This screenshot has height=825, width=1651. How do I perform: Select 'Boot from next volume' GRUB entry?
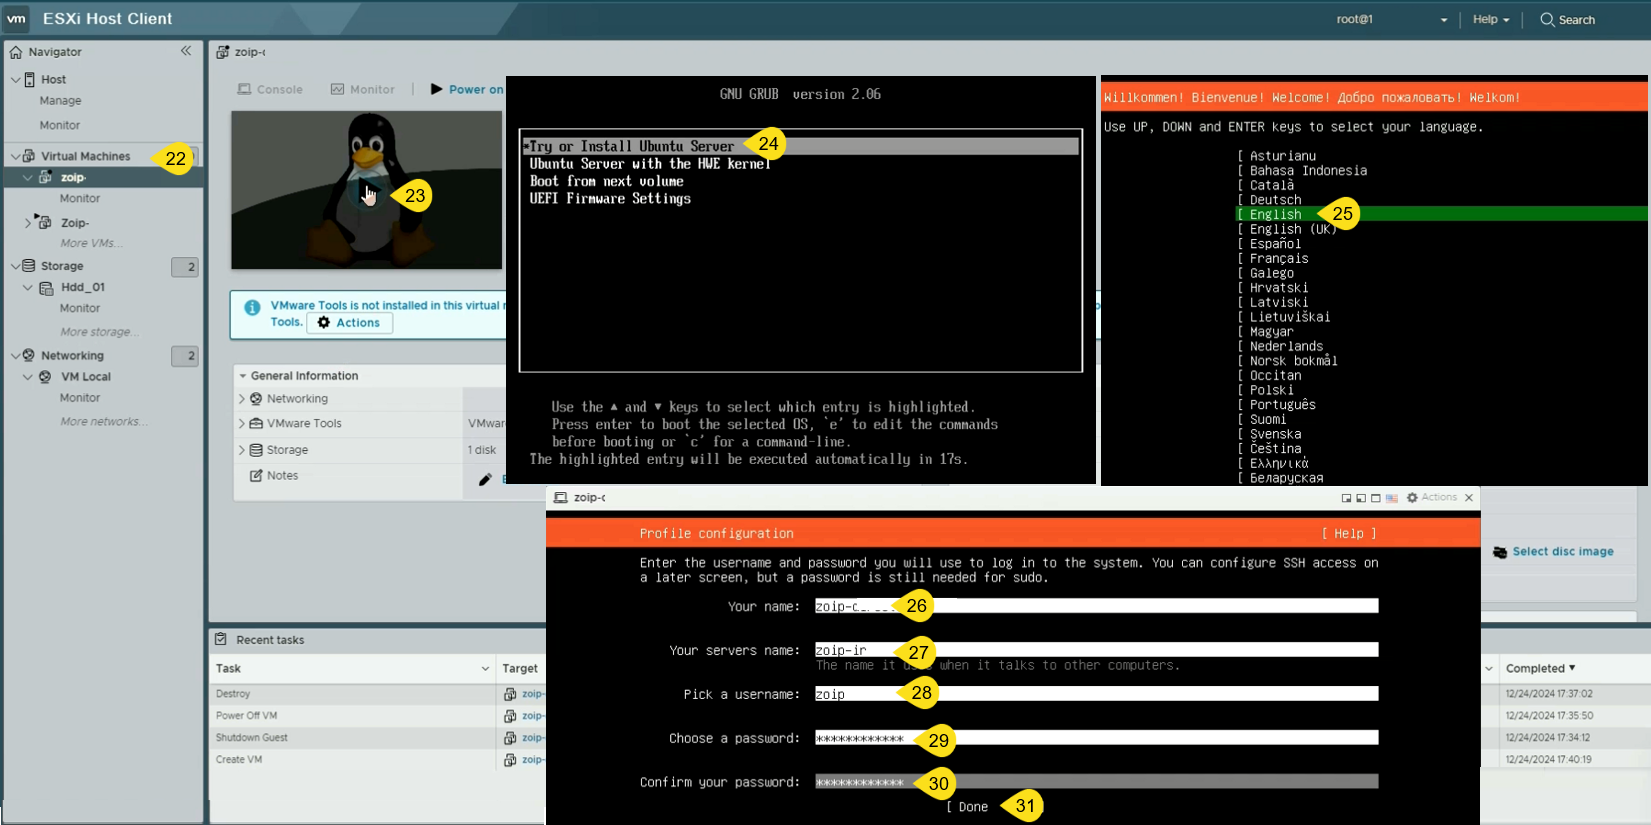(606, 181)
